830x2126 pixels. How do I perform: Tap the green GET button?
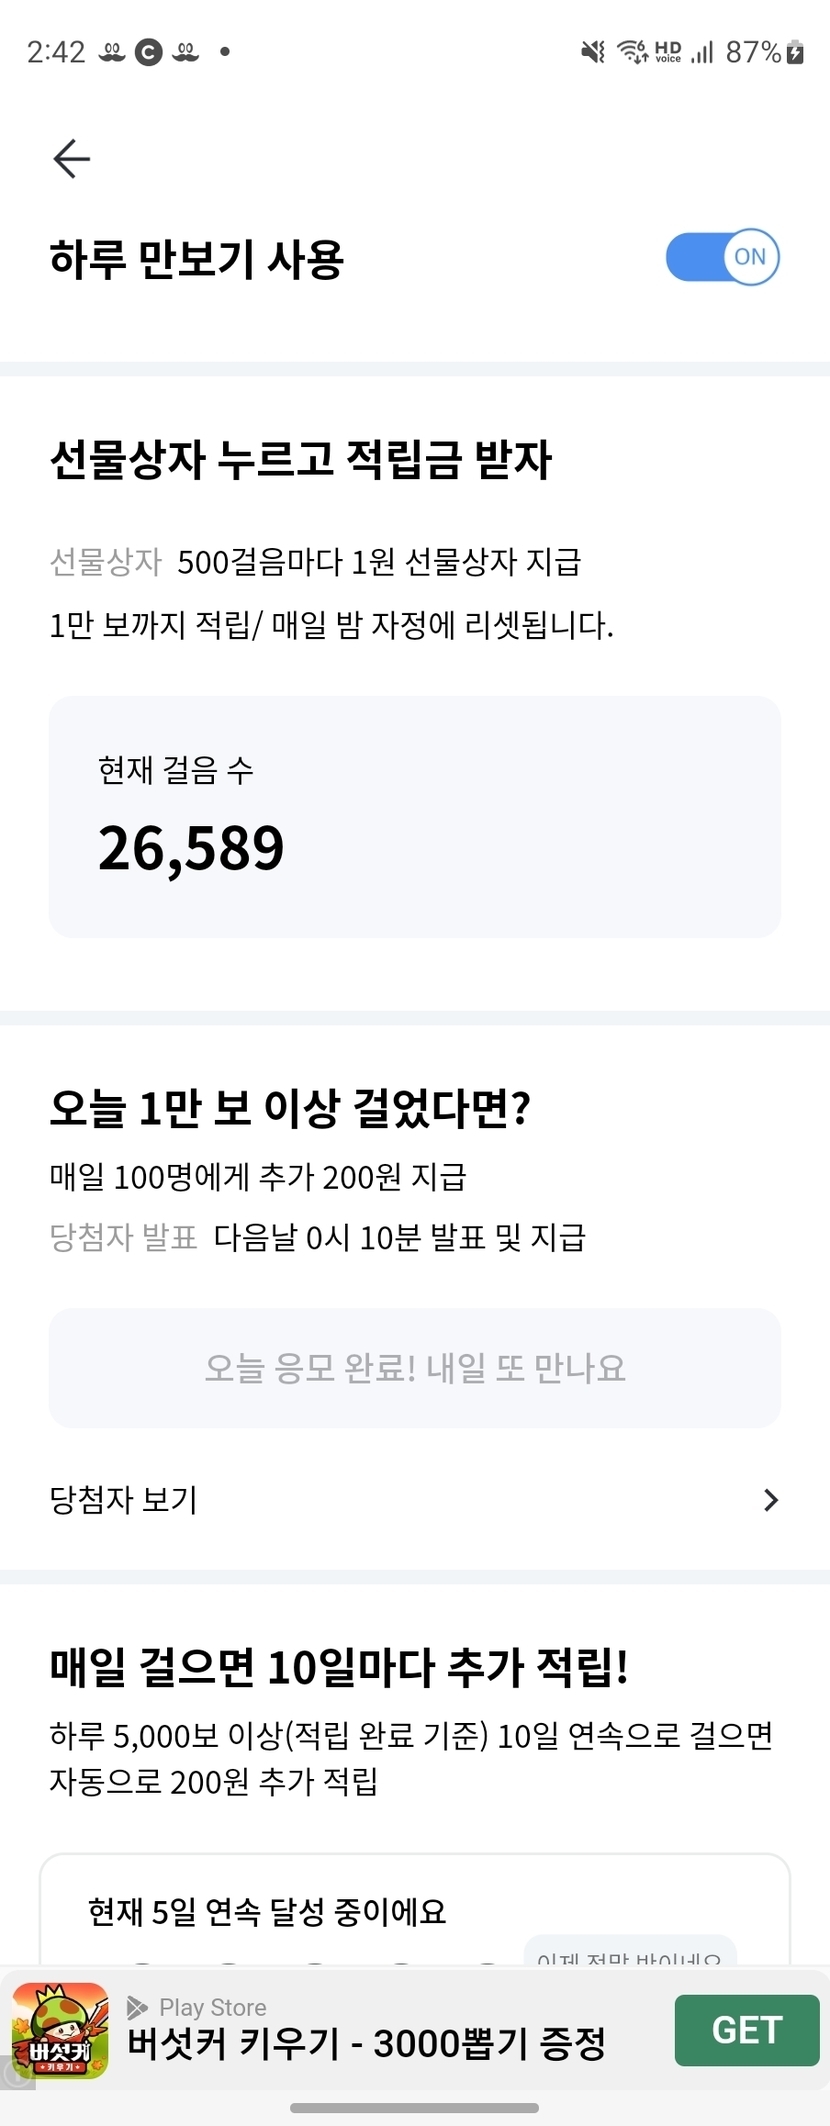(746, 2031)
